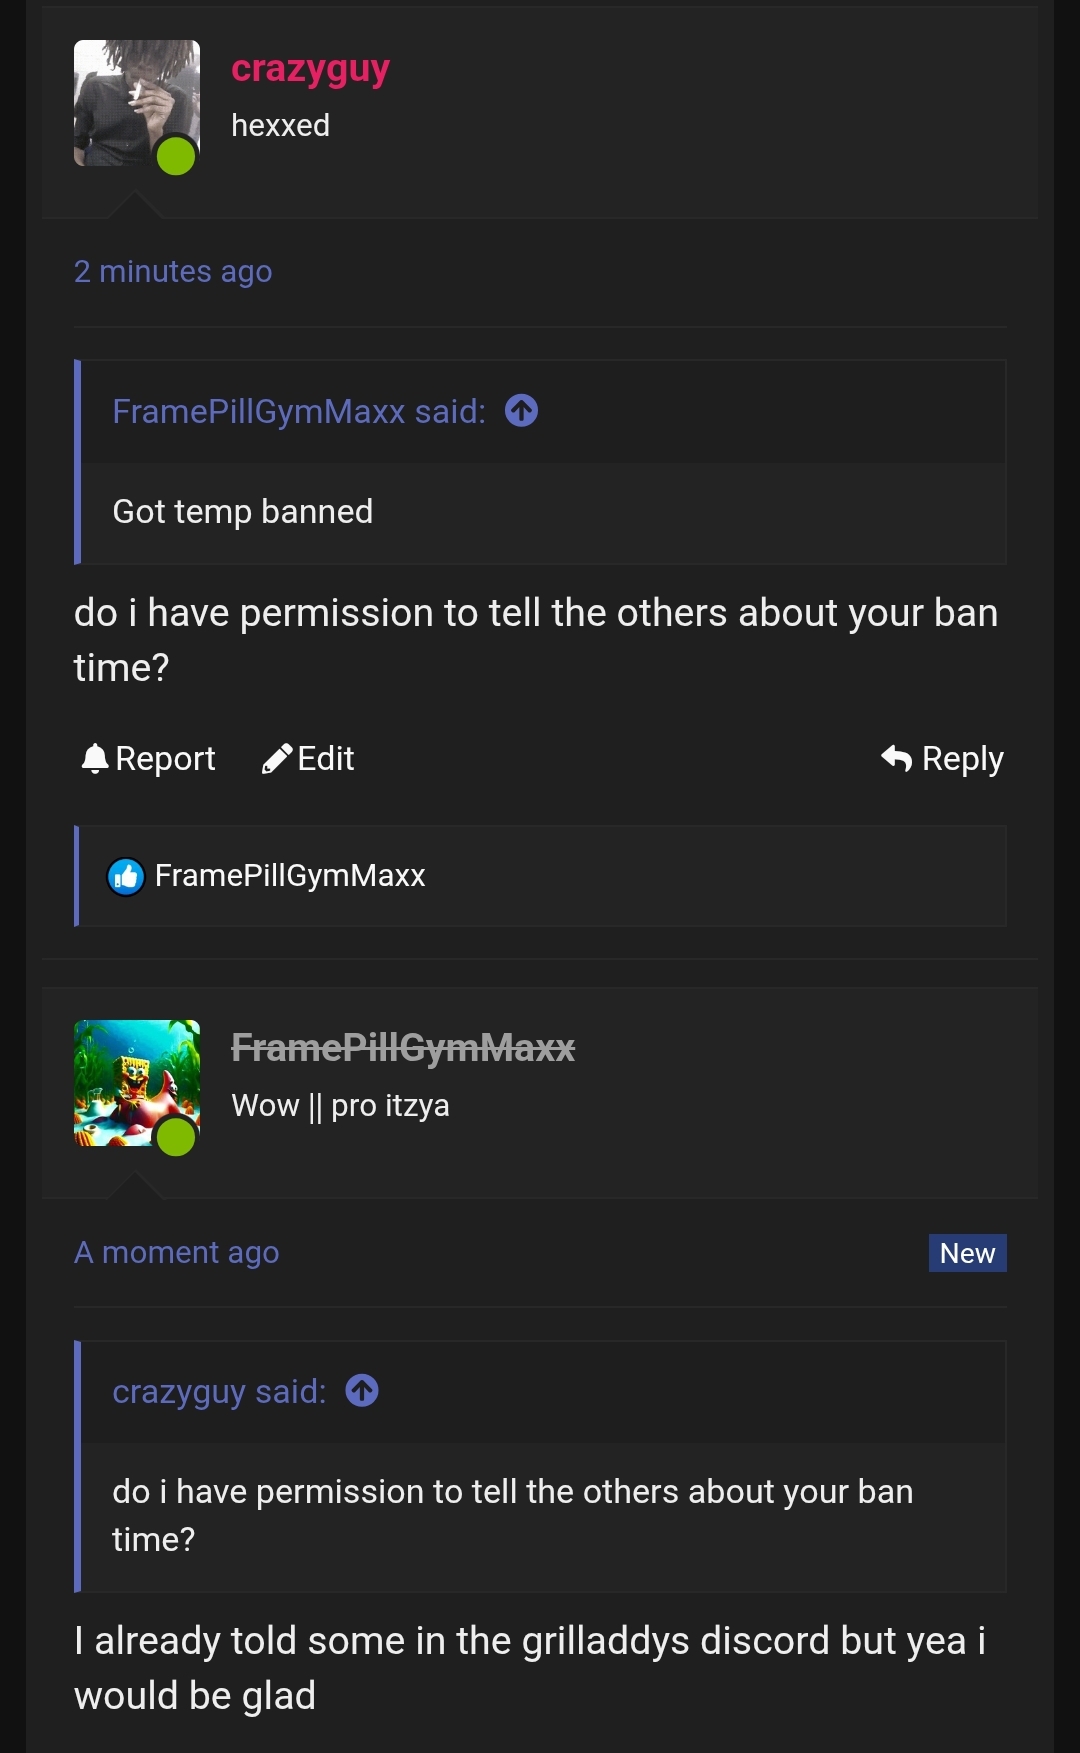Click the reply arrow icon
1080x1753 pixels.
(897, 759)
